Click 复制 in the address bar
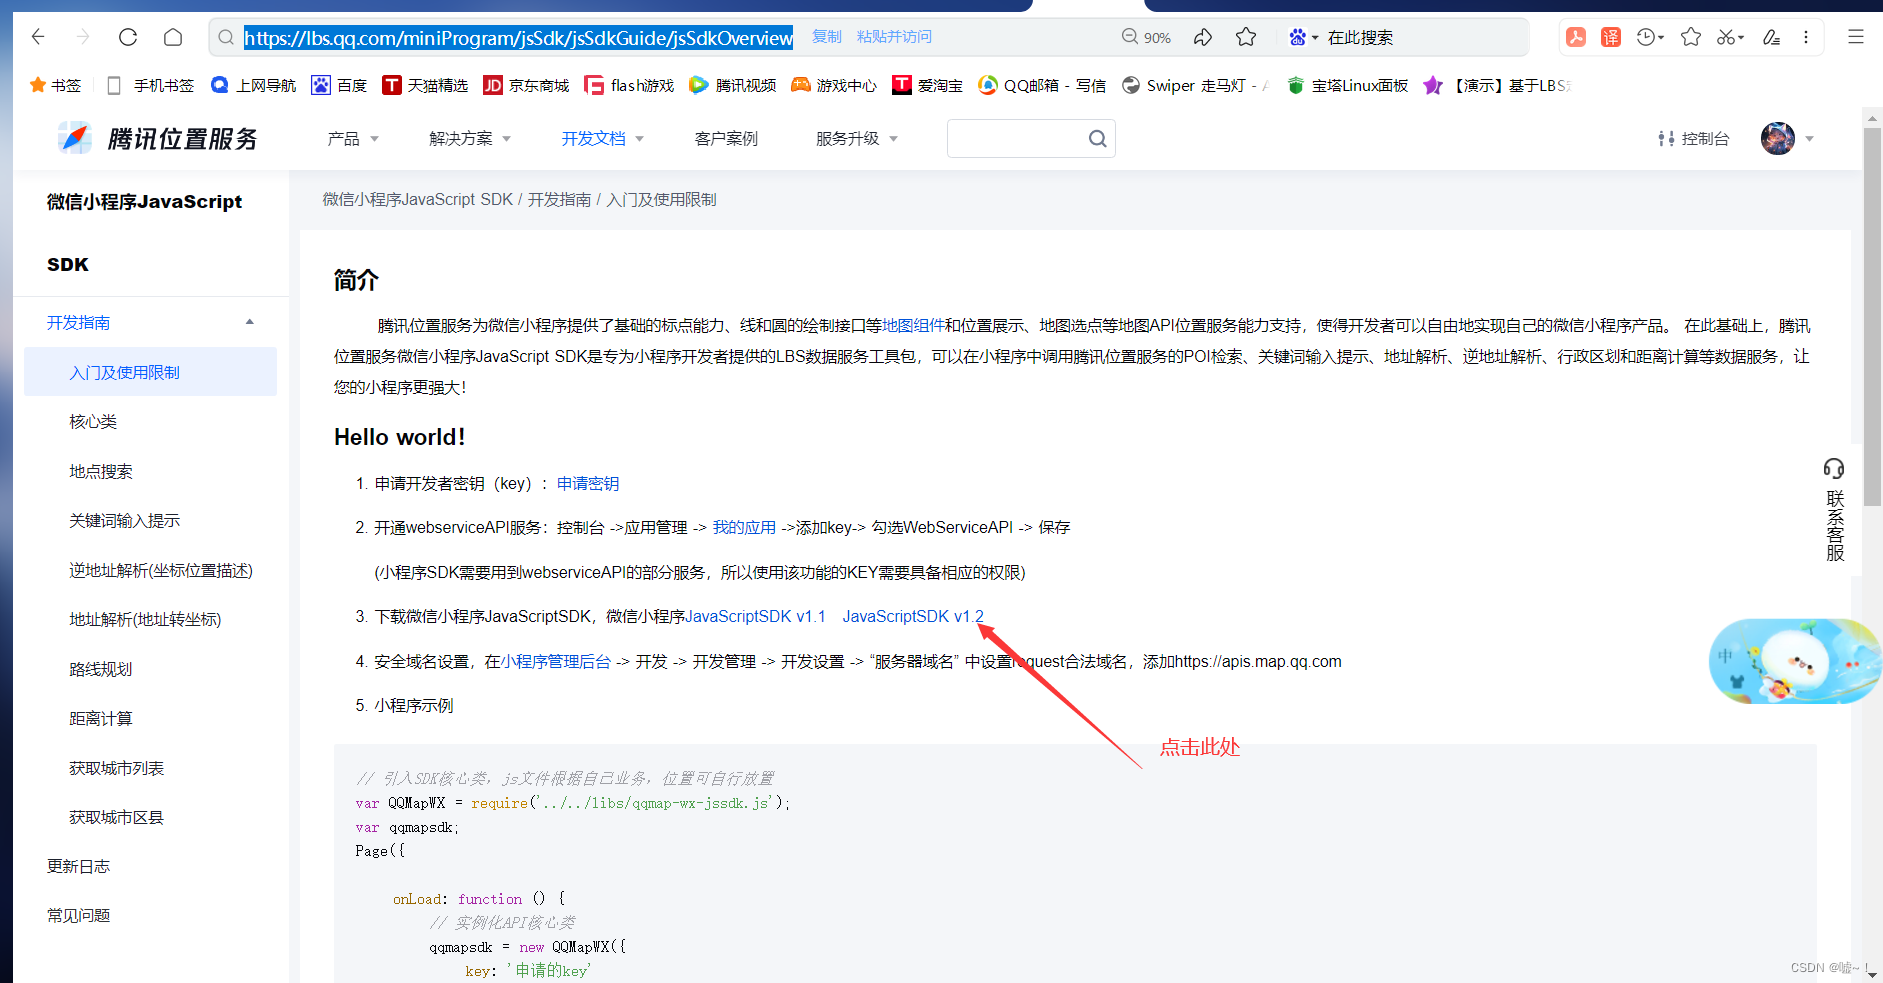The width and height of the screenshot is (1883, 983). (x=827, y=37)
